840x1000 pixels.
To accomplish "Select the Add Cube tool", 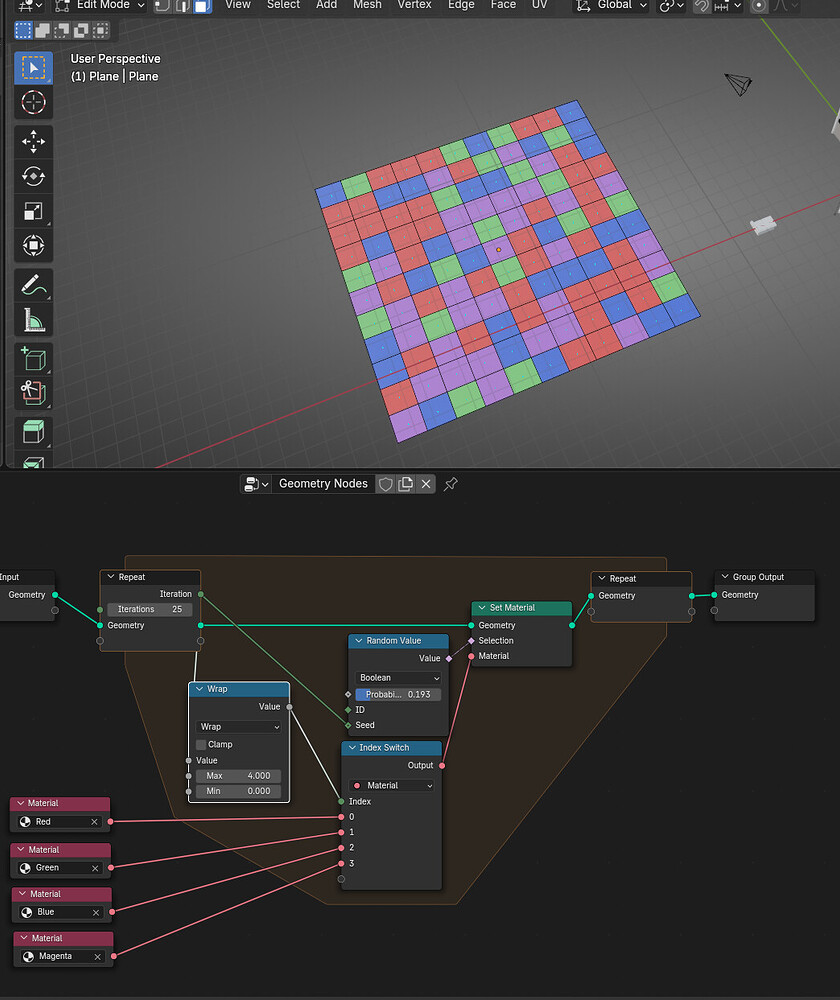I will [33, 358].
